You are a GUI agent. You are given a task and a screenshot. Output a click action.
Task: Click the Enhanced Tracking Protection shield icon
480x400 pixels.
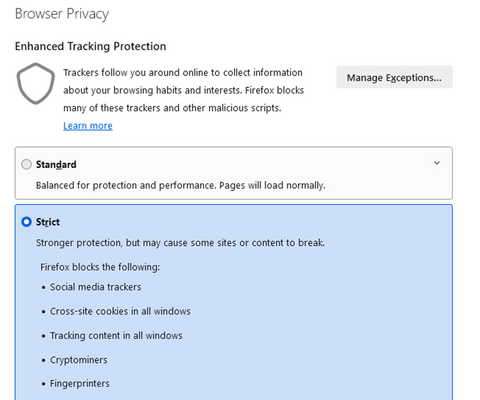click(x=35, y=83)
